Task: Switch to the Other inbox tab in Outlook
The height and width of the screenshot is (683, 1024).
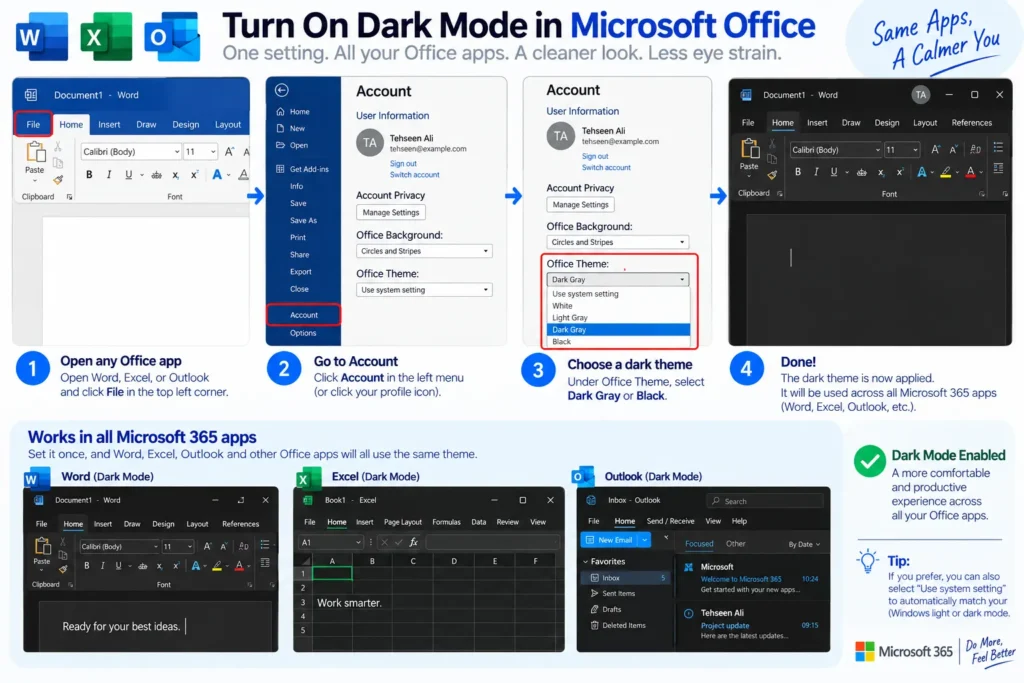Action: [x=735, y=543]
